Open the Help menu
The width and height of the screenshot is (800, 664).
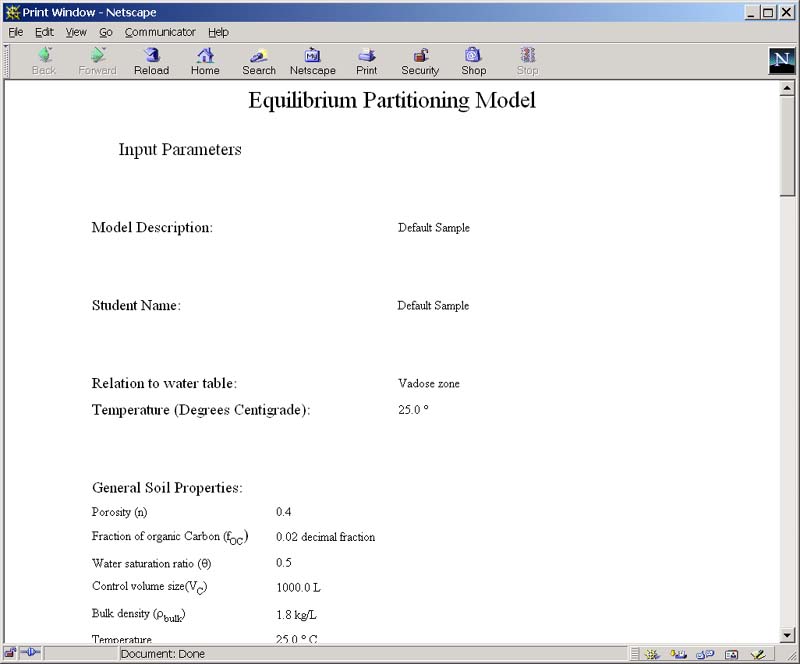click(218, 31)
